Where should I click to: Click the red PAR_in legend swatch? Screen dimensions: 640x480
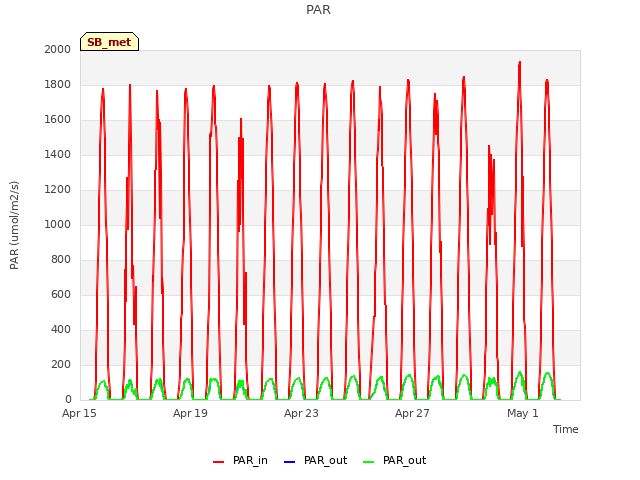pos(219,462)
